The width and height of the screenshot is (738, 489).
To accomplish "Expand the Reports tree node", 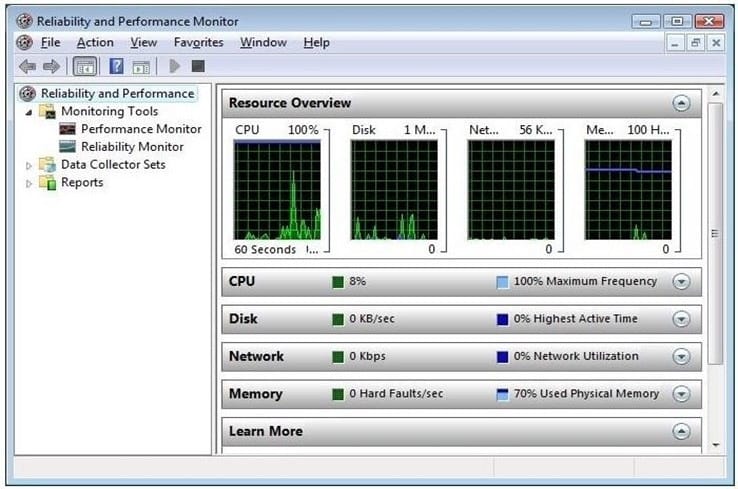I will pyautogui.click(x=29, y=183).
